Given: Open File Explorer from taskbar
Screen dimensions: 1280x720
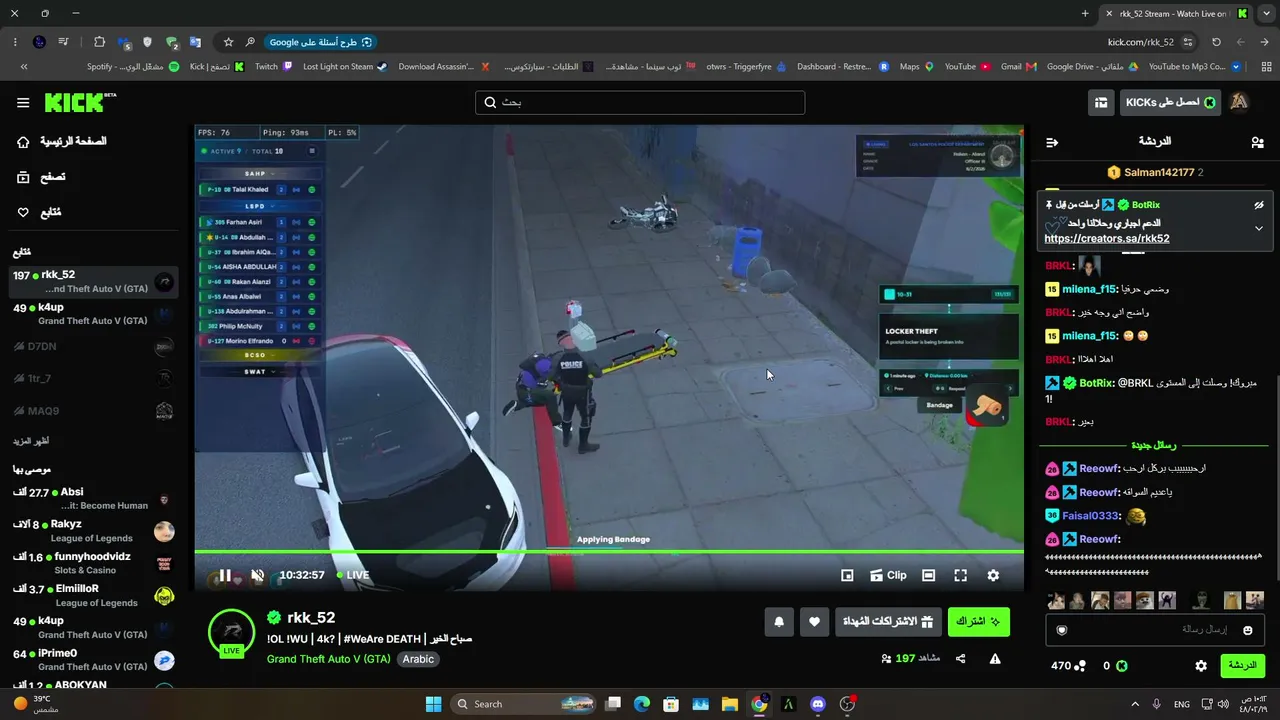Looking at the screenshot, I should pyautogui.click(x=729, y=704).
